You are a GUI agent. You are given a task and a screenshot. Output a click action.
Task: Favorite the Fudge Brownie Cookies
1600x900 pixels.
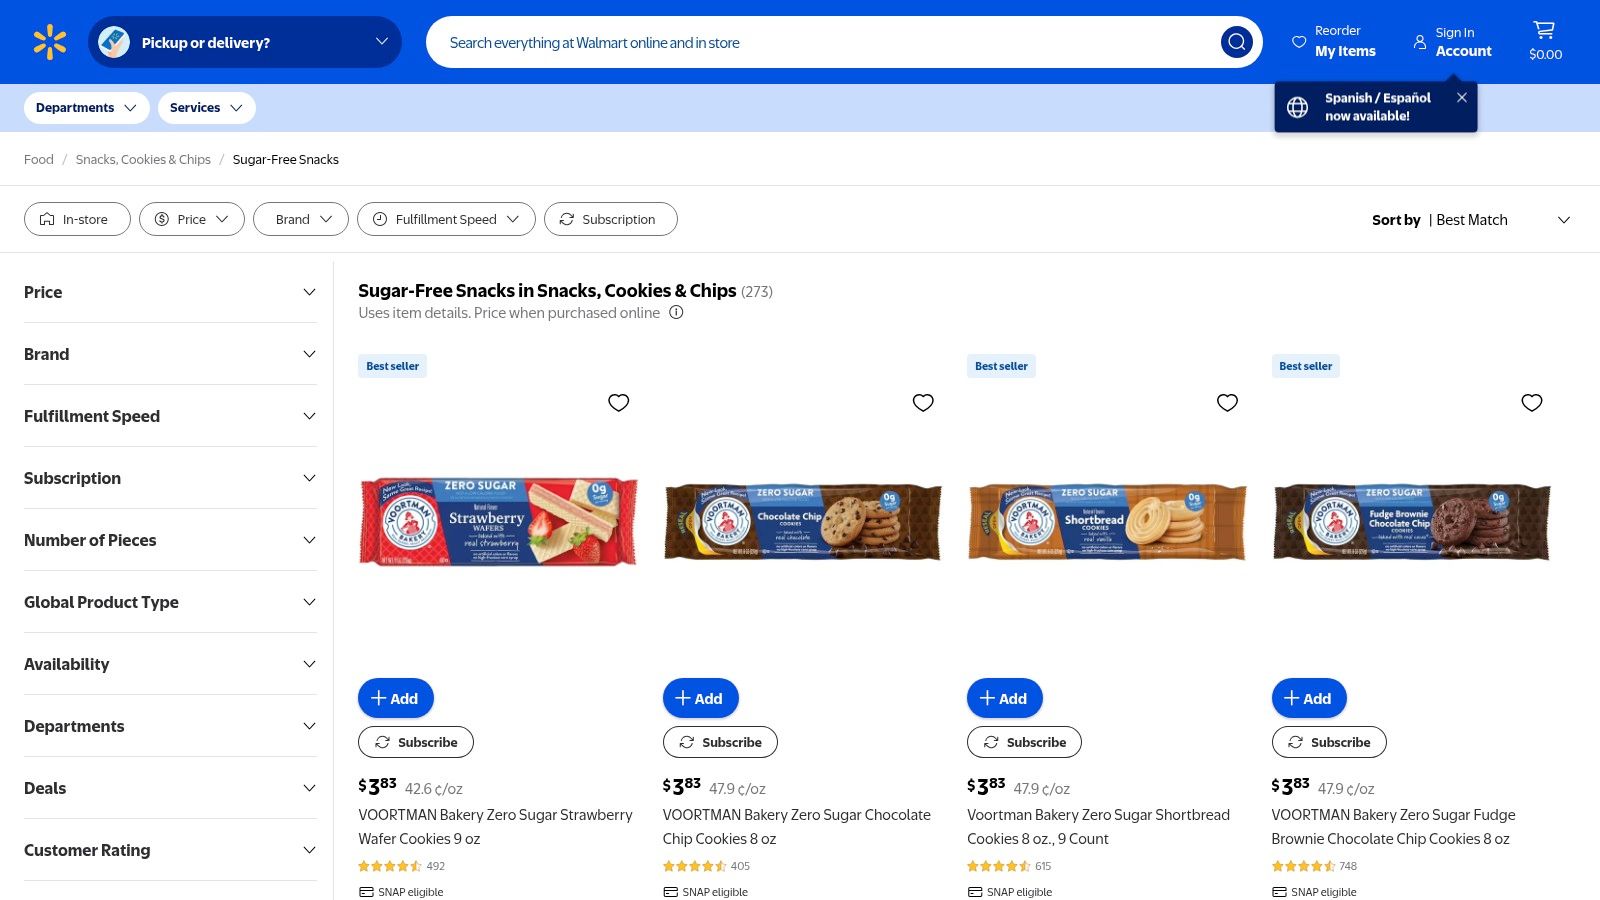[x=1531, y=403]
